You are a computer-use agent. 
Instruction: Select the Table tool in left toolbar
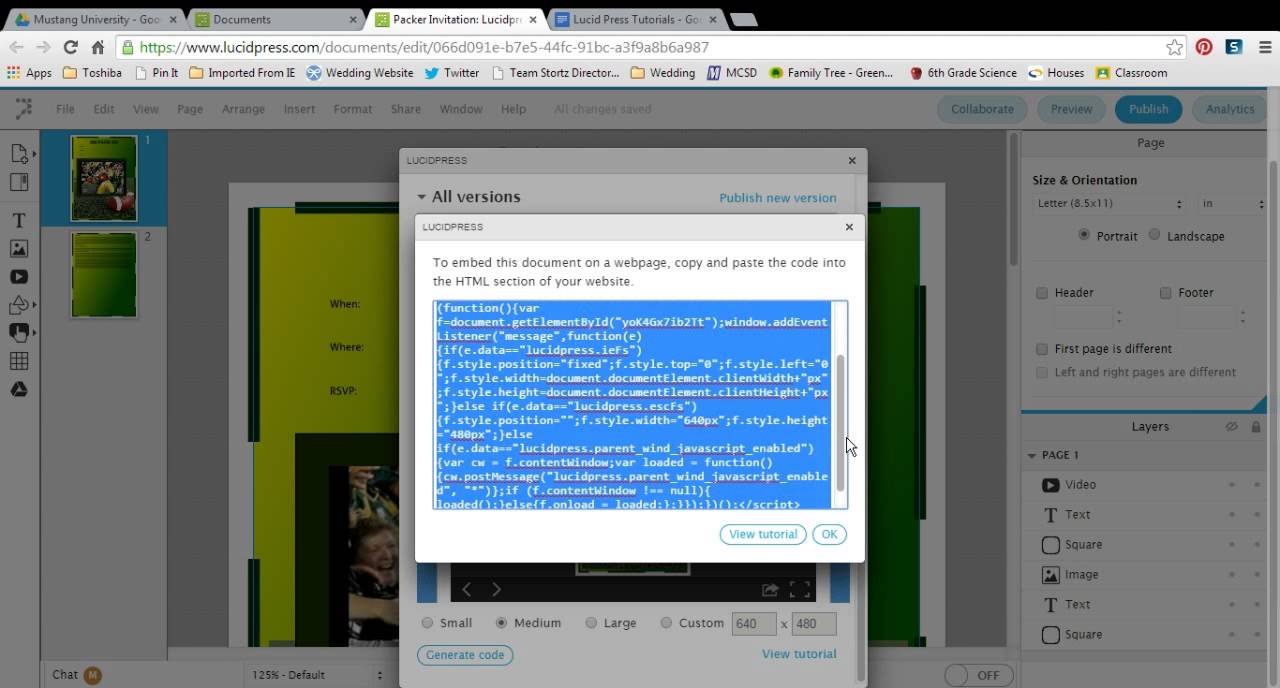click(18, 361)
